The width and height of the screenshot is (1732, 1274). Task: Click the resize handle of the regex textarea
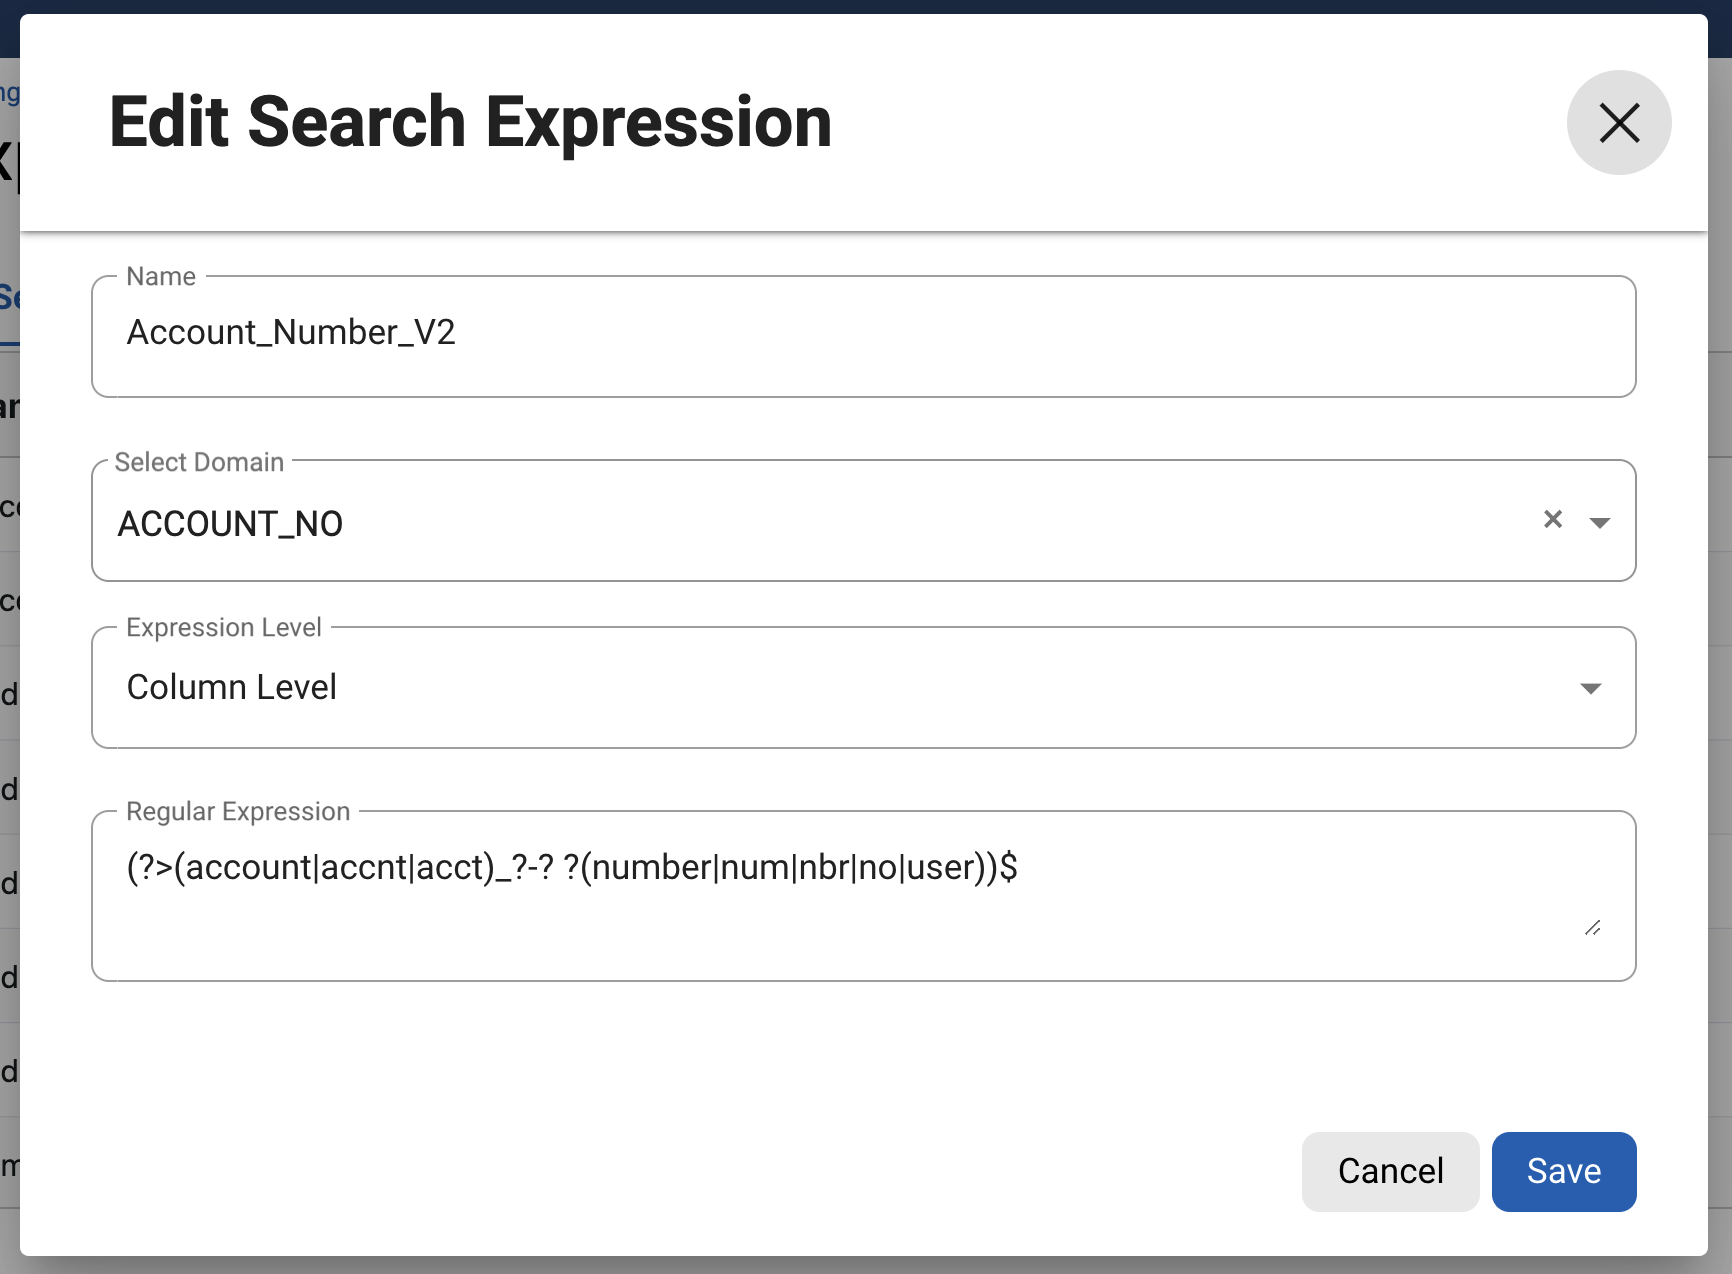pos(1592,928)
